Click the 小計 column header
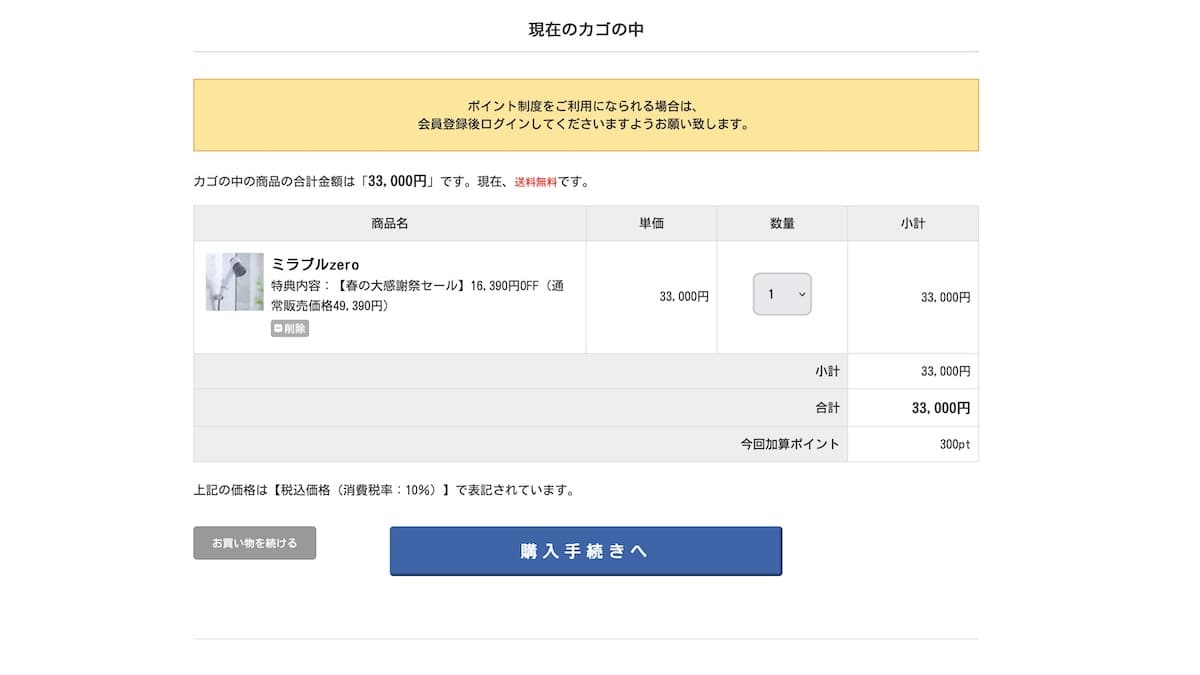Image resolution: width=1200 pixels, height=675 pixels. click(x=913, y=223)
